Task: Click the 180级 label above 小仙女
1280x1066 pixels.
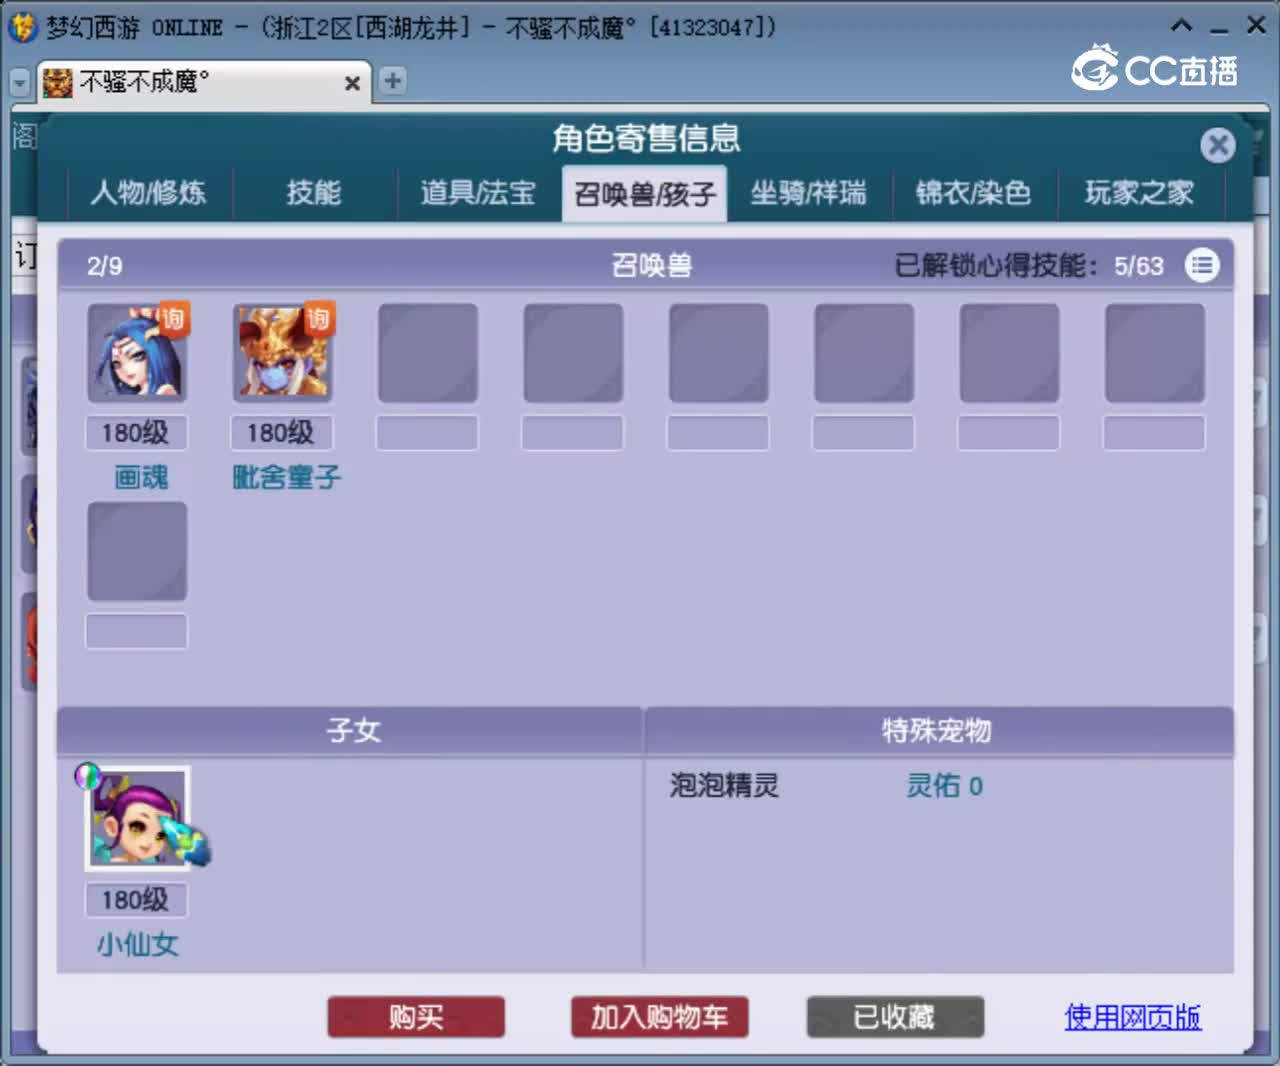Action: [x=136, y=900]
